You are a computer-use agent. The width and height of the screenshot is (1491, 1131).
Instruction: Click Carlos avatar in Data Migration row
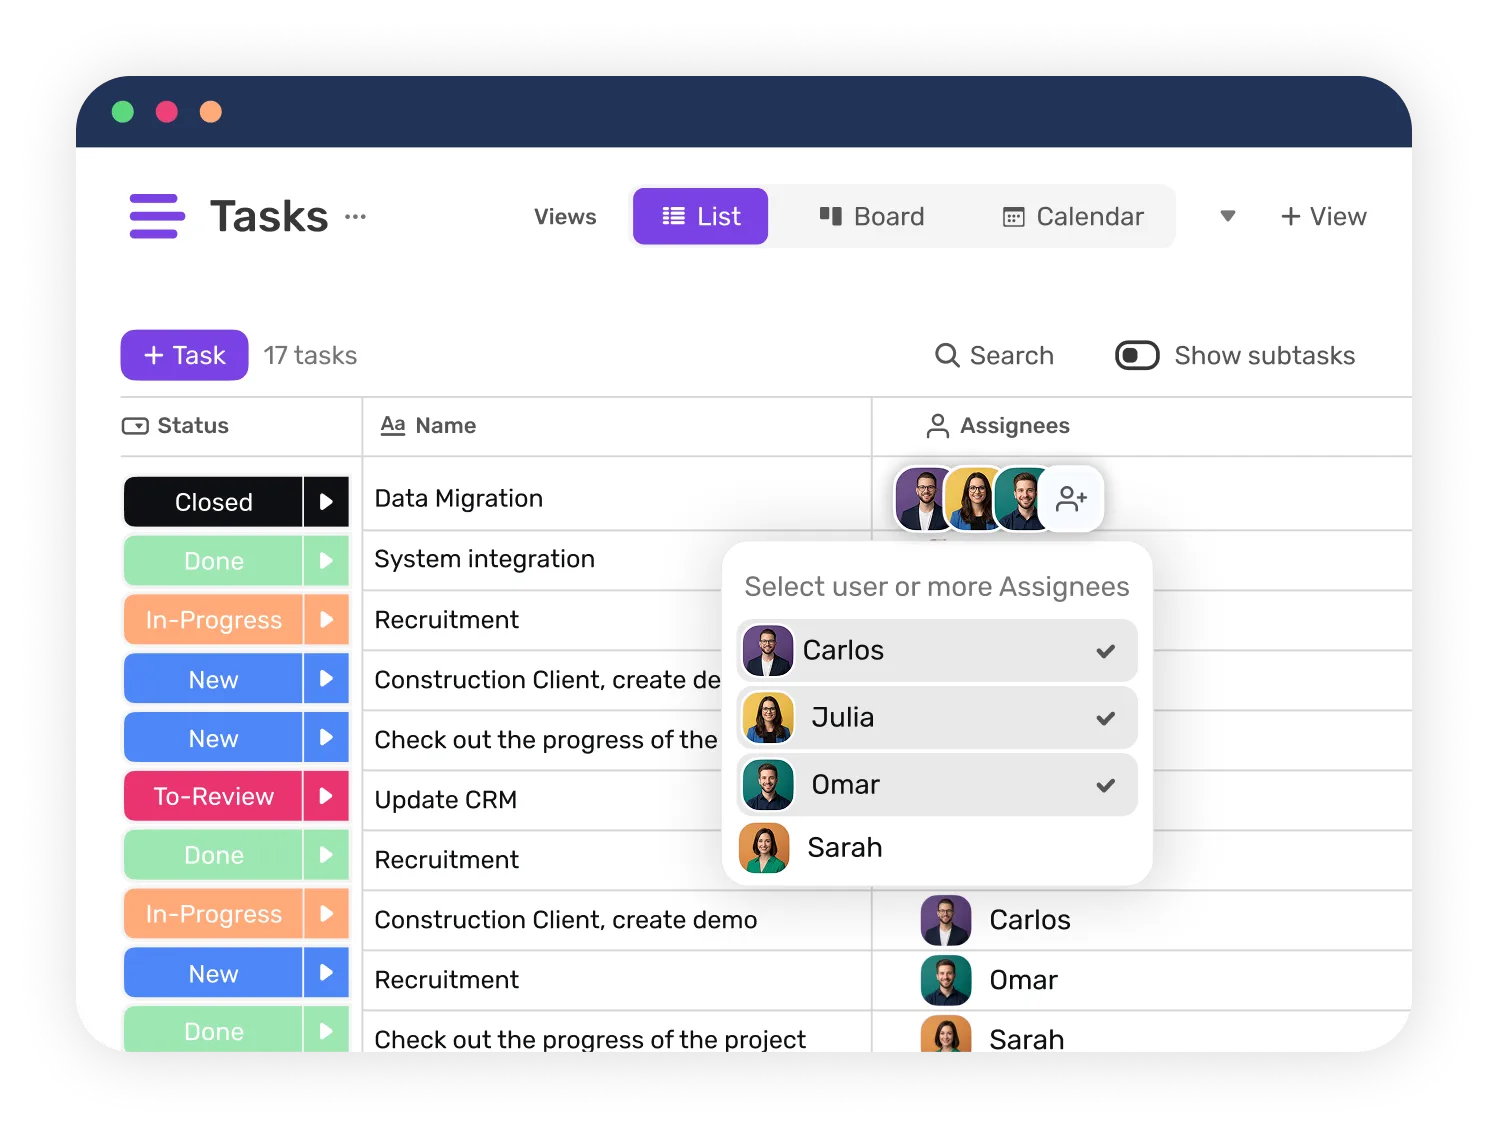point(921,498)
